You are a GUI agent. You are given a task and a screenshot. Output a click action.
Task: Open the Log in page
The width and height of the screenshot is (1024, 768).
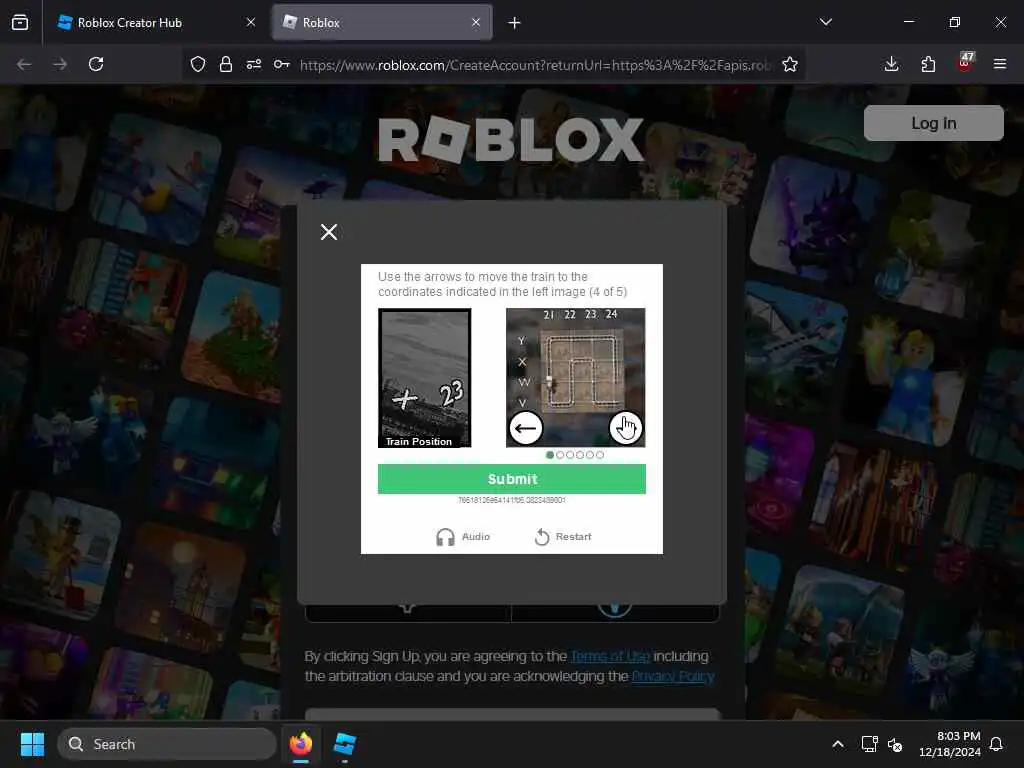[933, 123]
